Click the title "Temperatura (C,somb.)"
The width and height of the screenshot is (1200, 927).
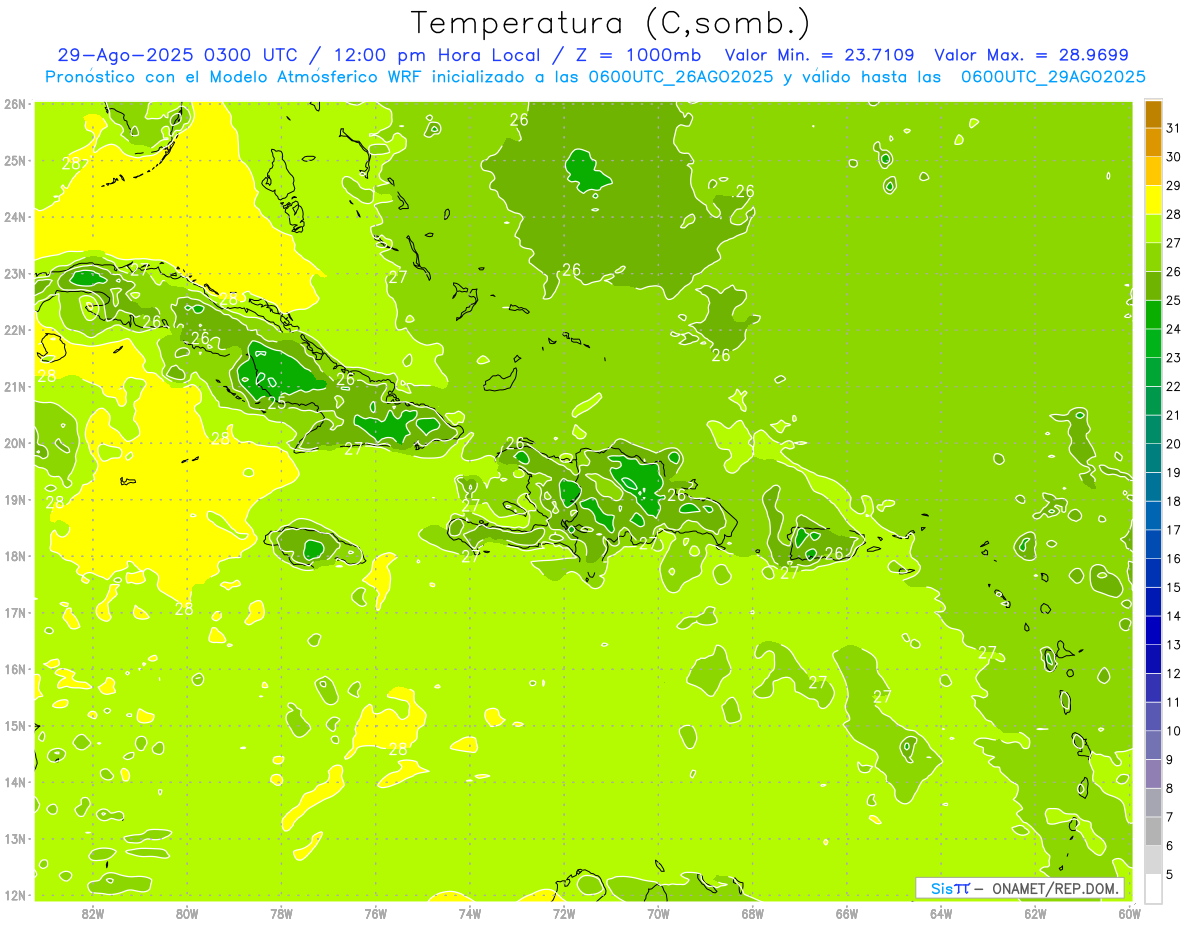pos(611,23)
